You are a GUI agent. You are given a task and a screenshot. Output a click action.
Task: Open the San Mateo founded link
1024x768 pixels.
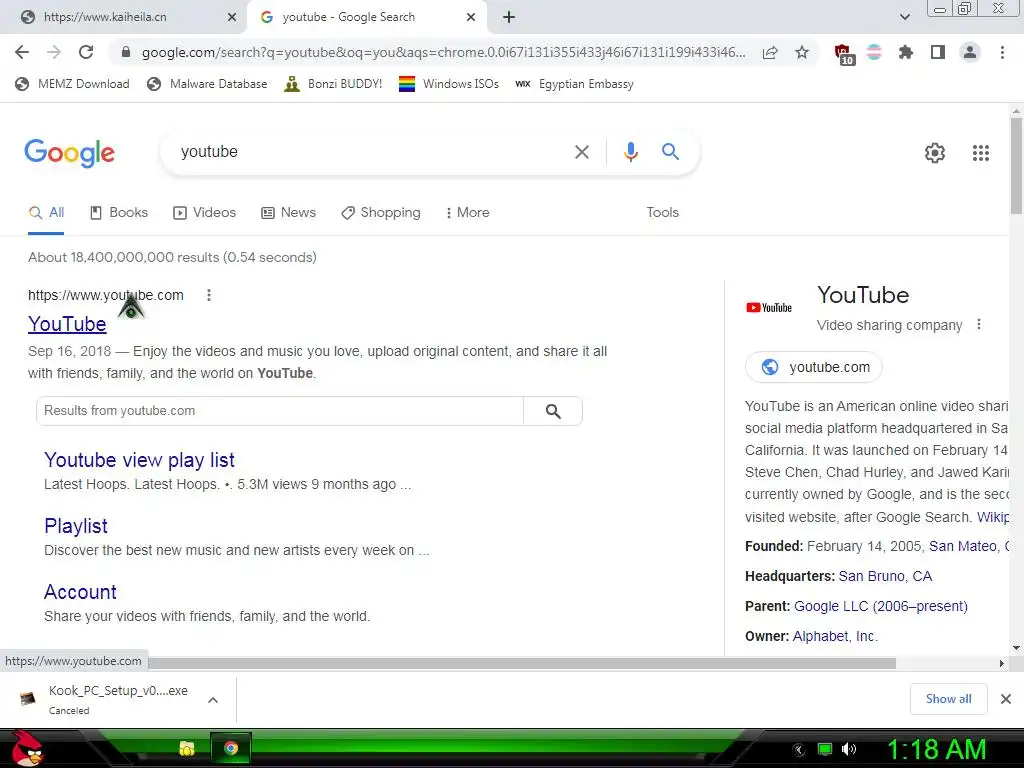click(968, 546)
